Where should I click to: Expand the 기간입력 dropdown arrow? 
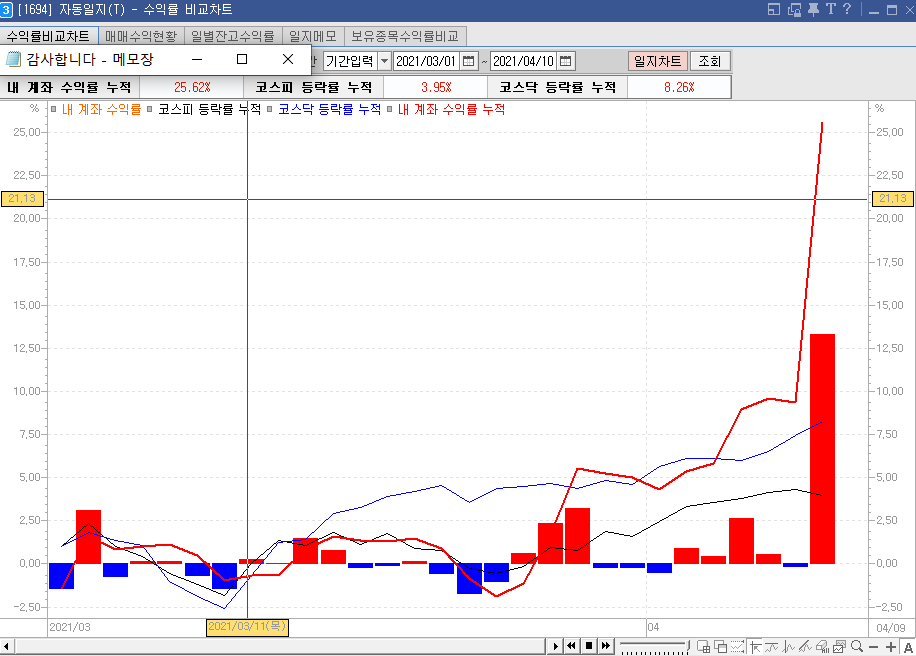pos(384,61)
